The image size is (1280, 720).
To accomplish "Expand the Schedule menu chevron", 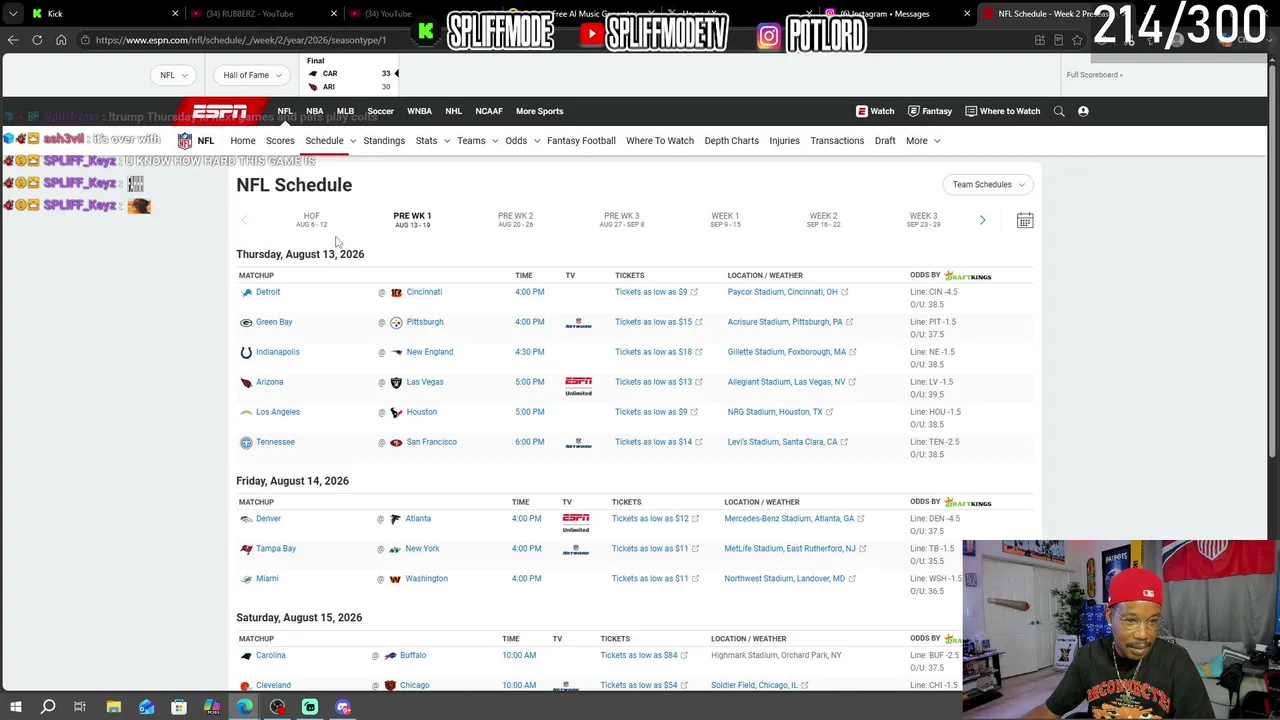I will [353, 141].
